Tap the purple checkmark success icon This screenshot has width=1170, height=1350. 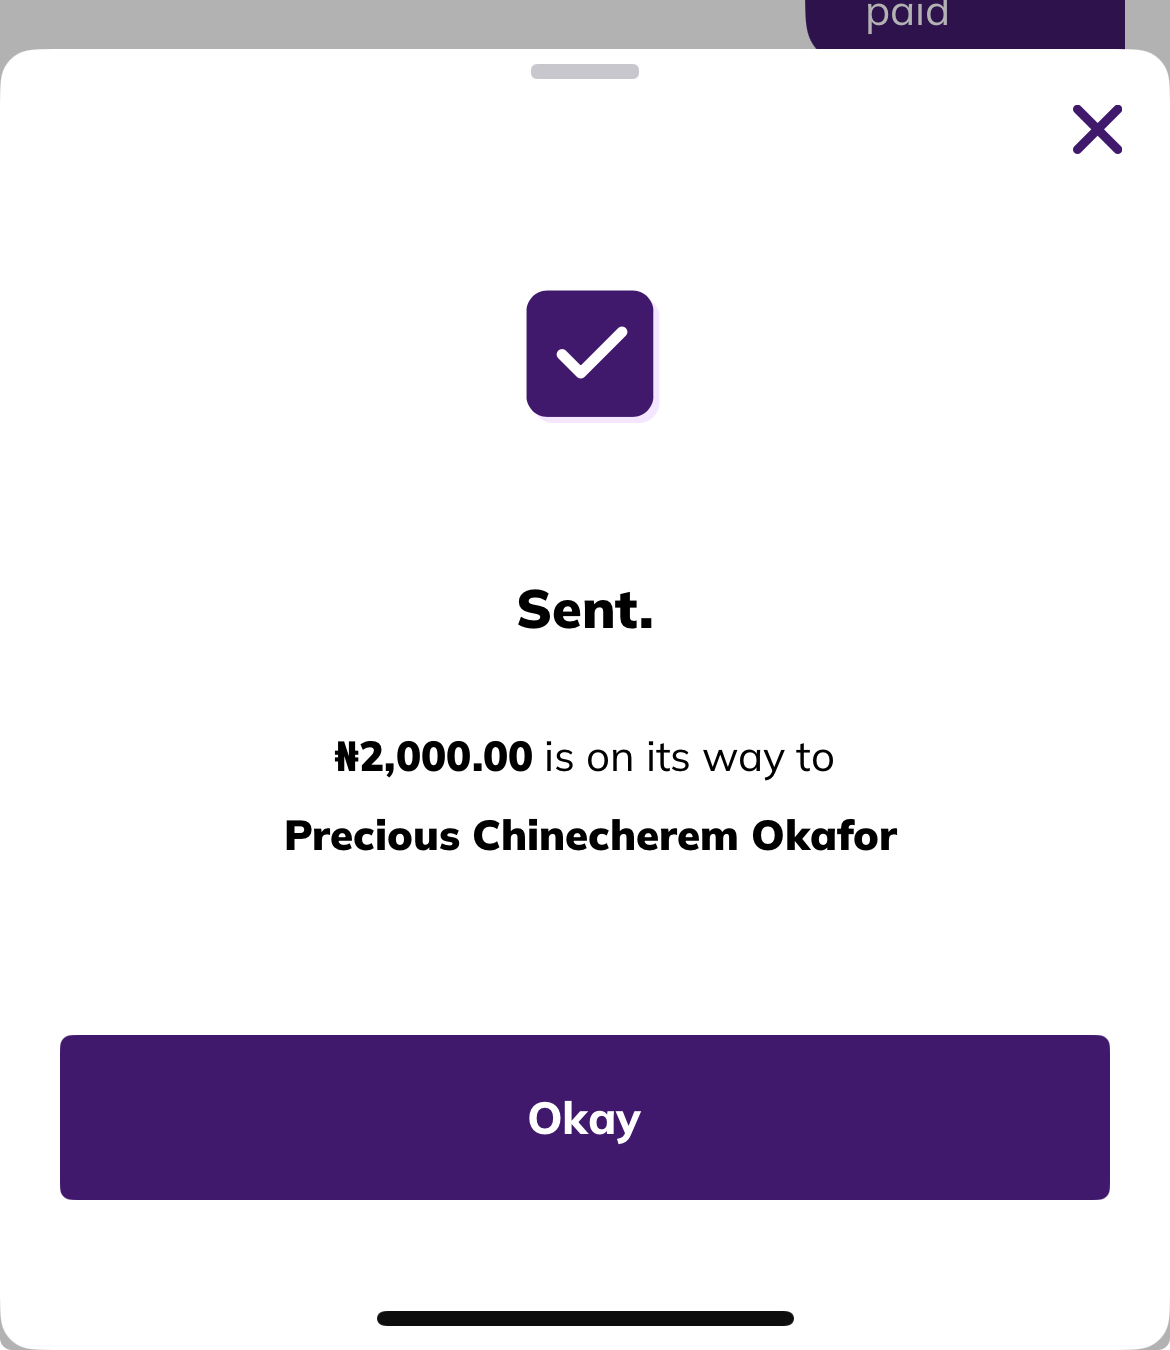590,354
